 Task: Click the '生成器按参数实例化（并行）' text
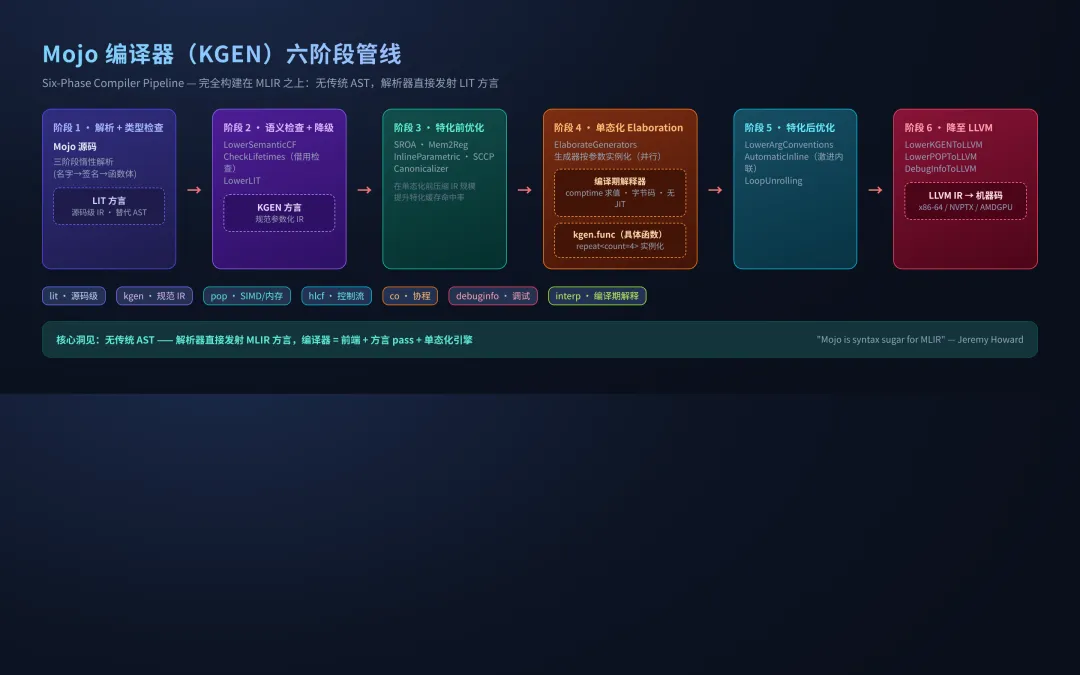608,156
